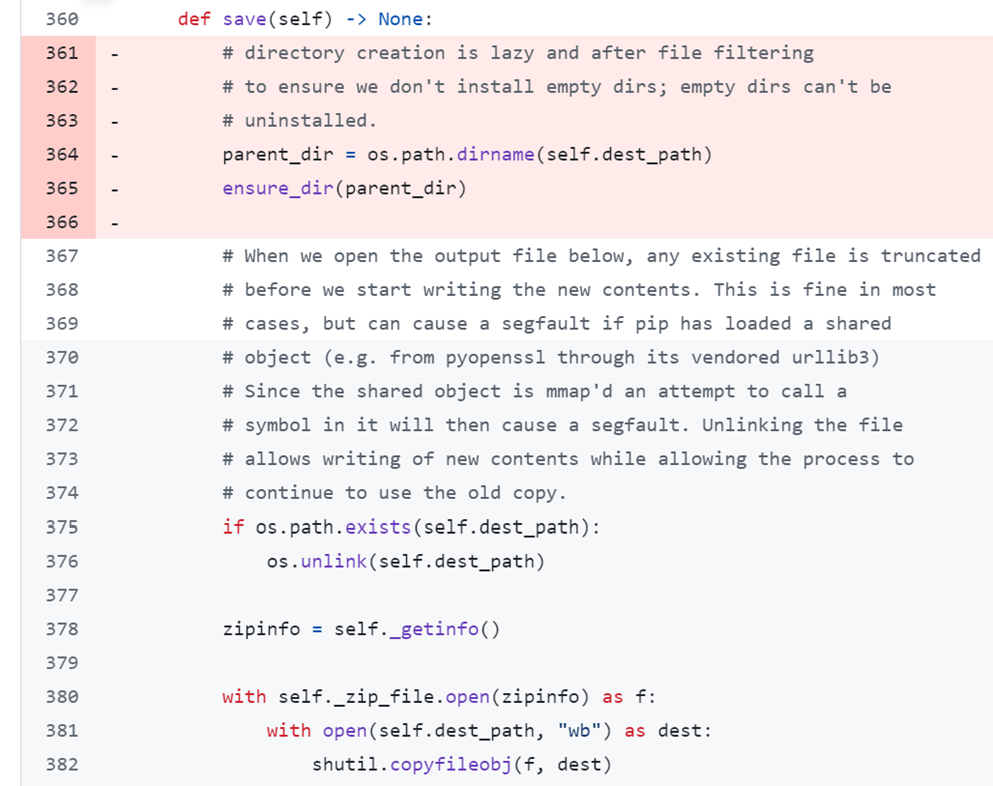Click the minus marker on line 362
Image resolution: width=993 pixels, height=786 pixels.
point(115,87)
